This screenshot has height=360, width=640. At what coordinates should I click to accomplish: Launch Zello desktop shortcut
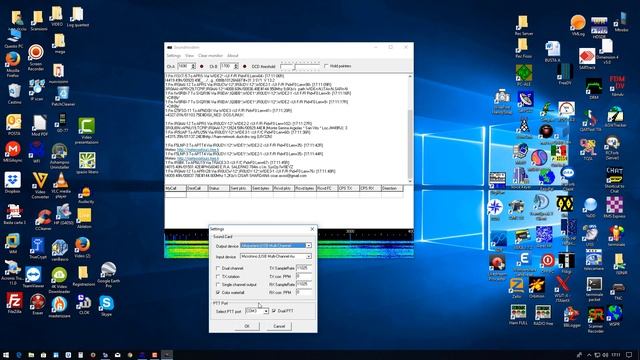[517, 288]
